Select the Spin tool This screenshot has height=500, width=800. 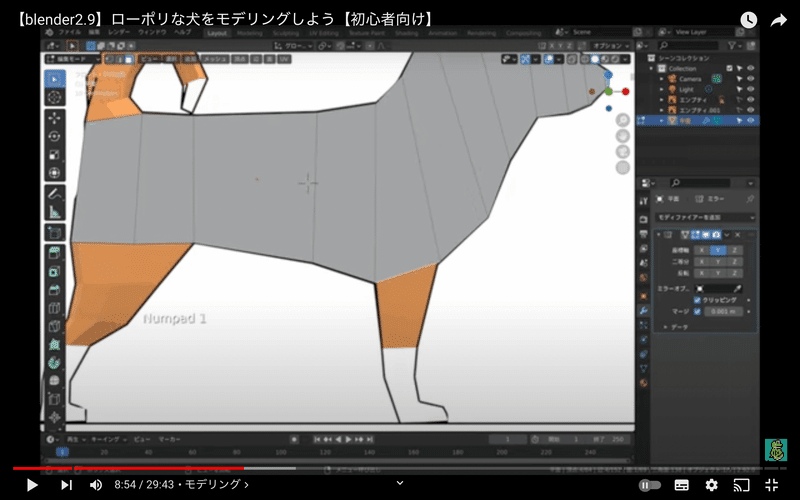(55, 363)
